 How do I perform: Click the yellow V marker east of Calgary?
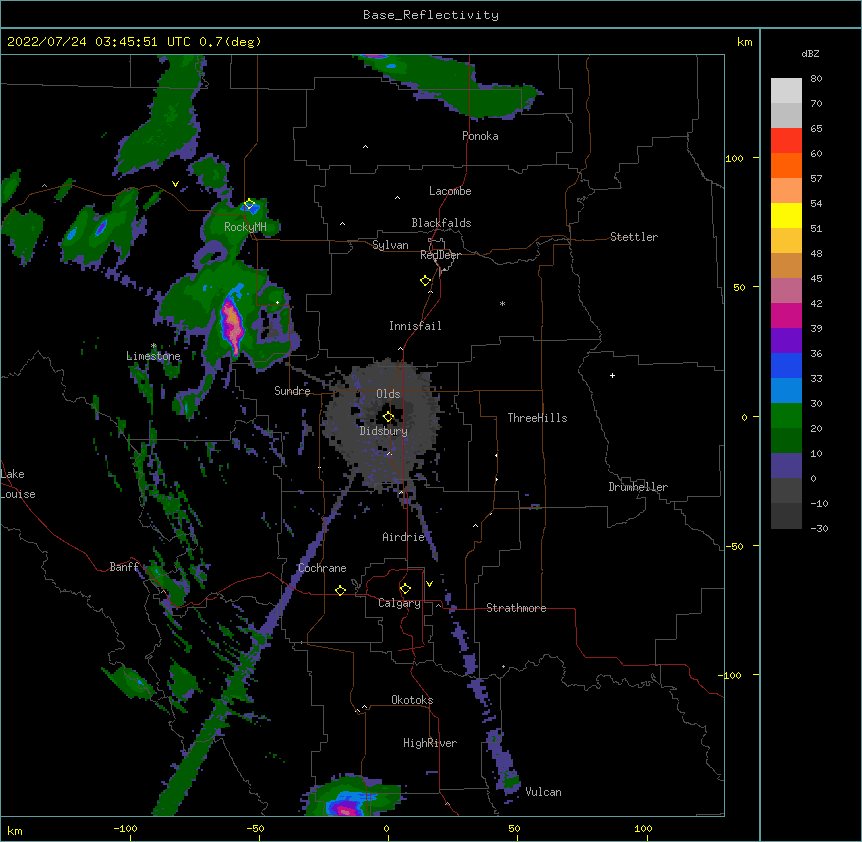(x=429, y=584)
